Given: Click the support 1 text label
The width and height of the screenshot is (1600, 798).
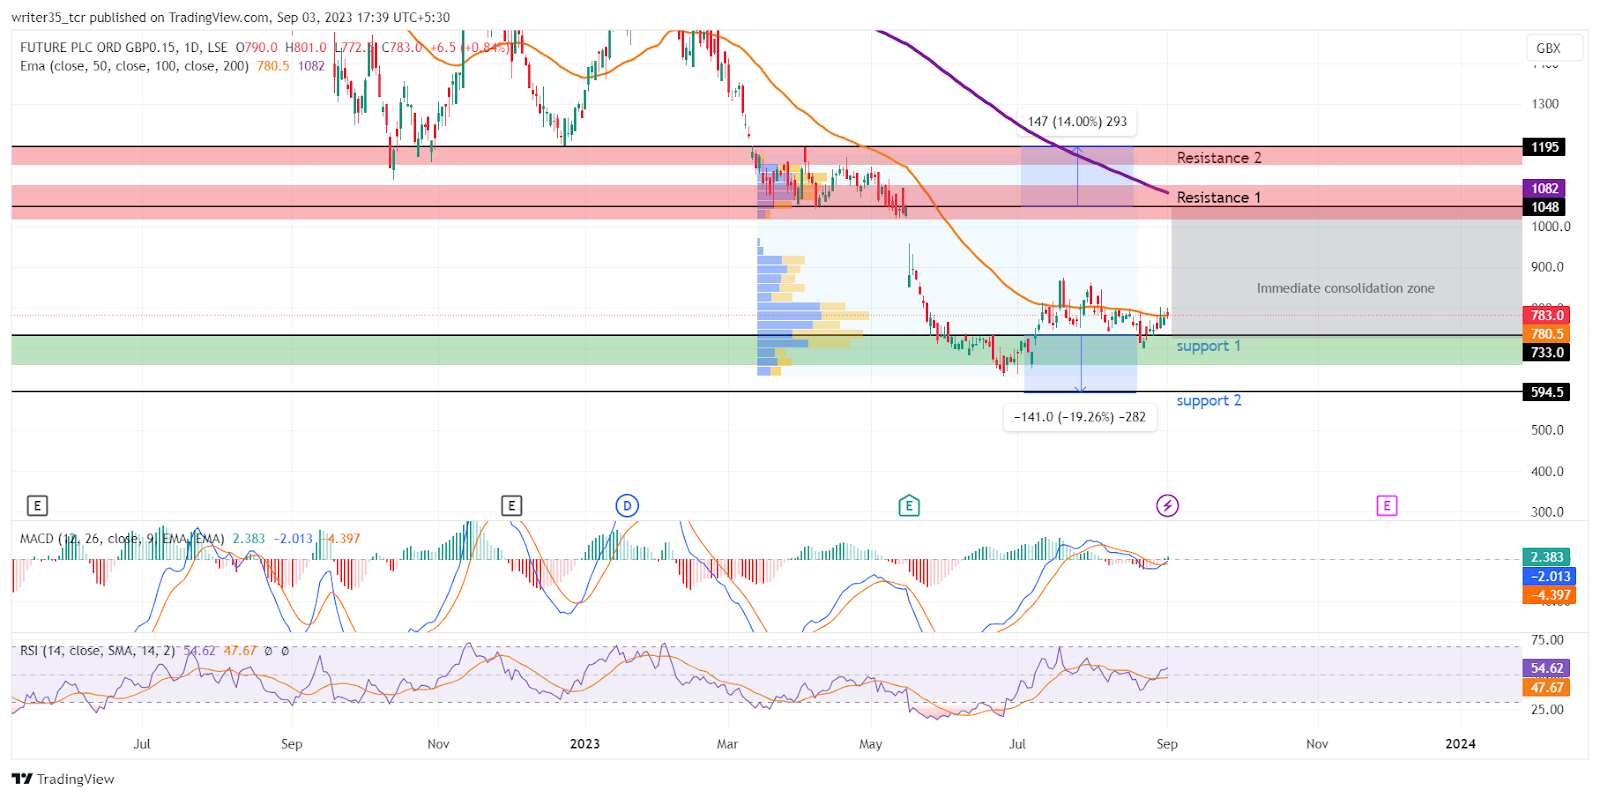Looking at the screenshot, I should (x=1208, y=346).
